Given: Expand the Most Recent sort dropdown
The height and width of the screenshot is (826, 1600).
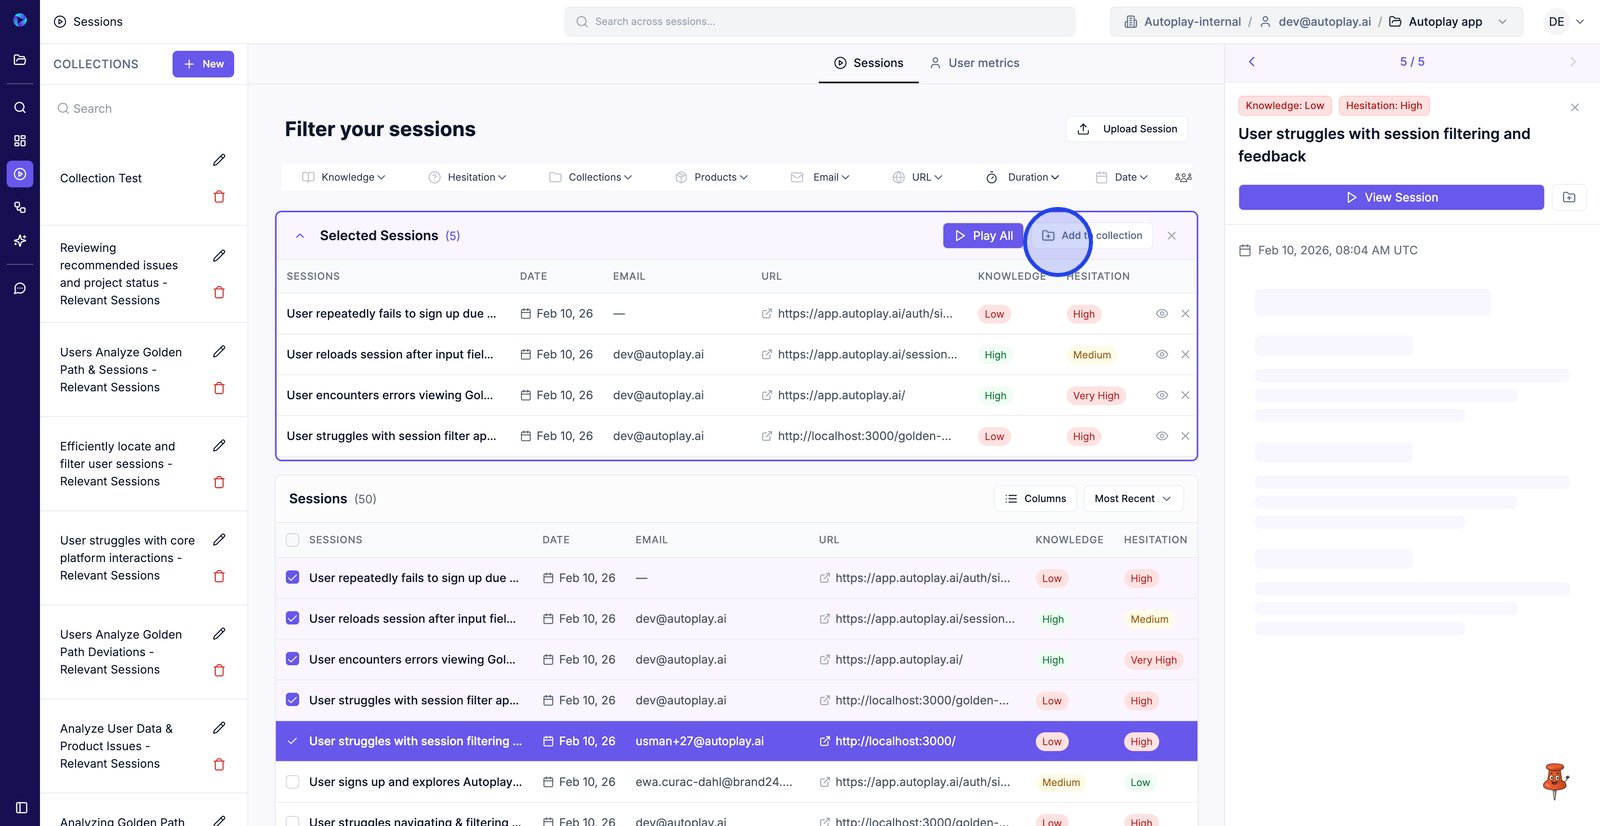Looking at the screenshot, I should tap(1133, 499).
